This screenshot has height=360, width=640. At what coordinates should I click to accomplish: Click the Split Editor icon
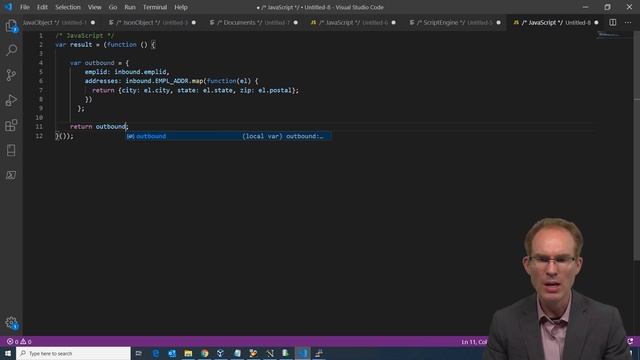point(613,22)
